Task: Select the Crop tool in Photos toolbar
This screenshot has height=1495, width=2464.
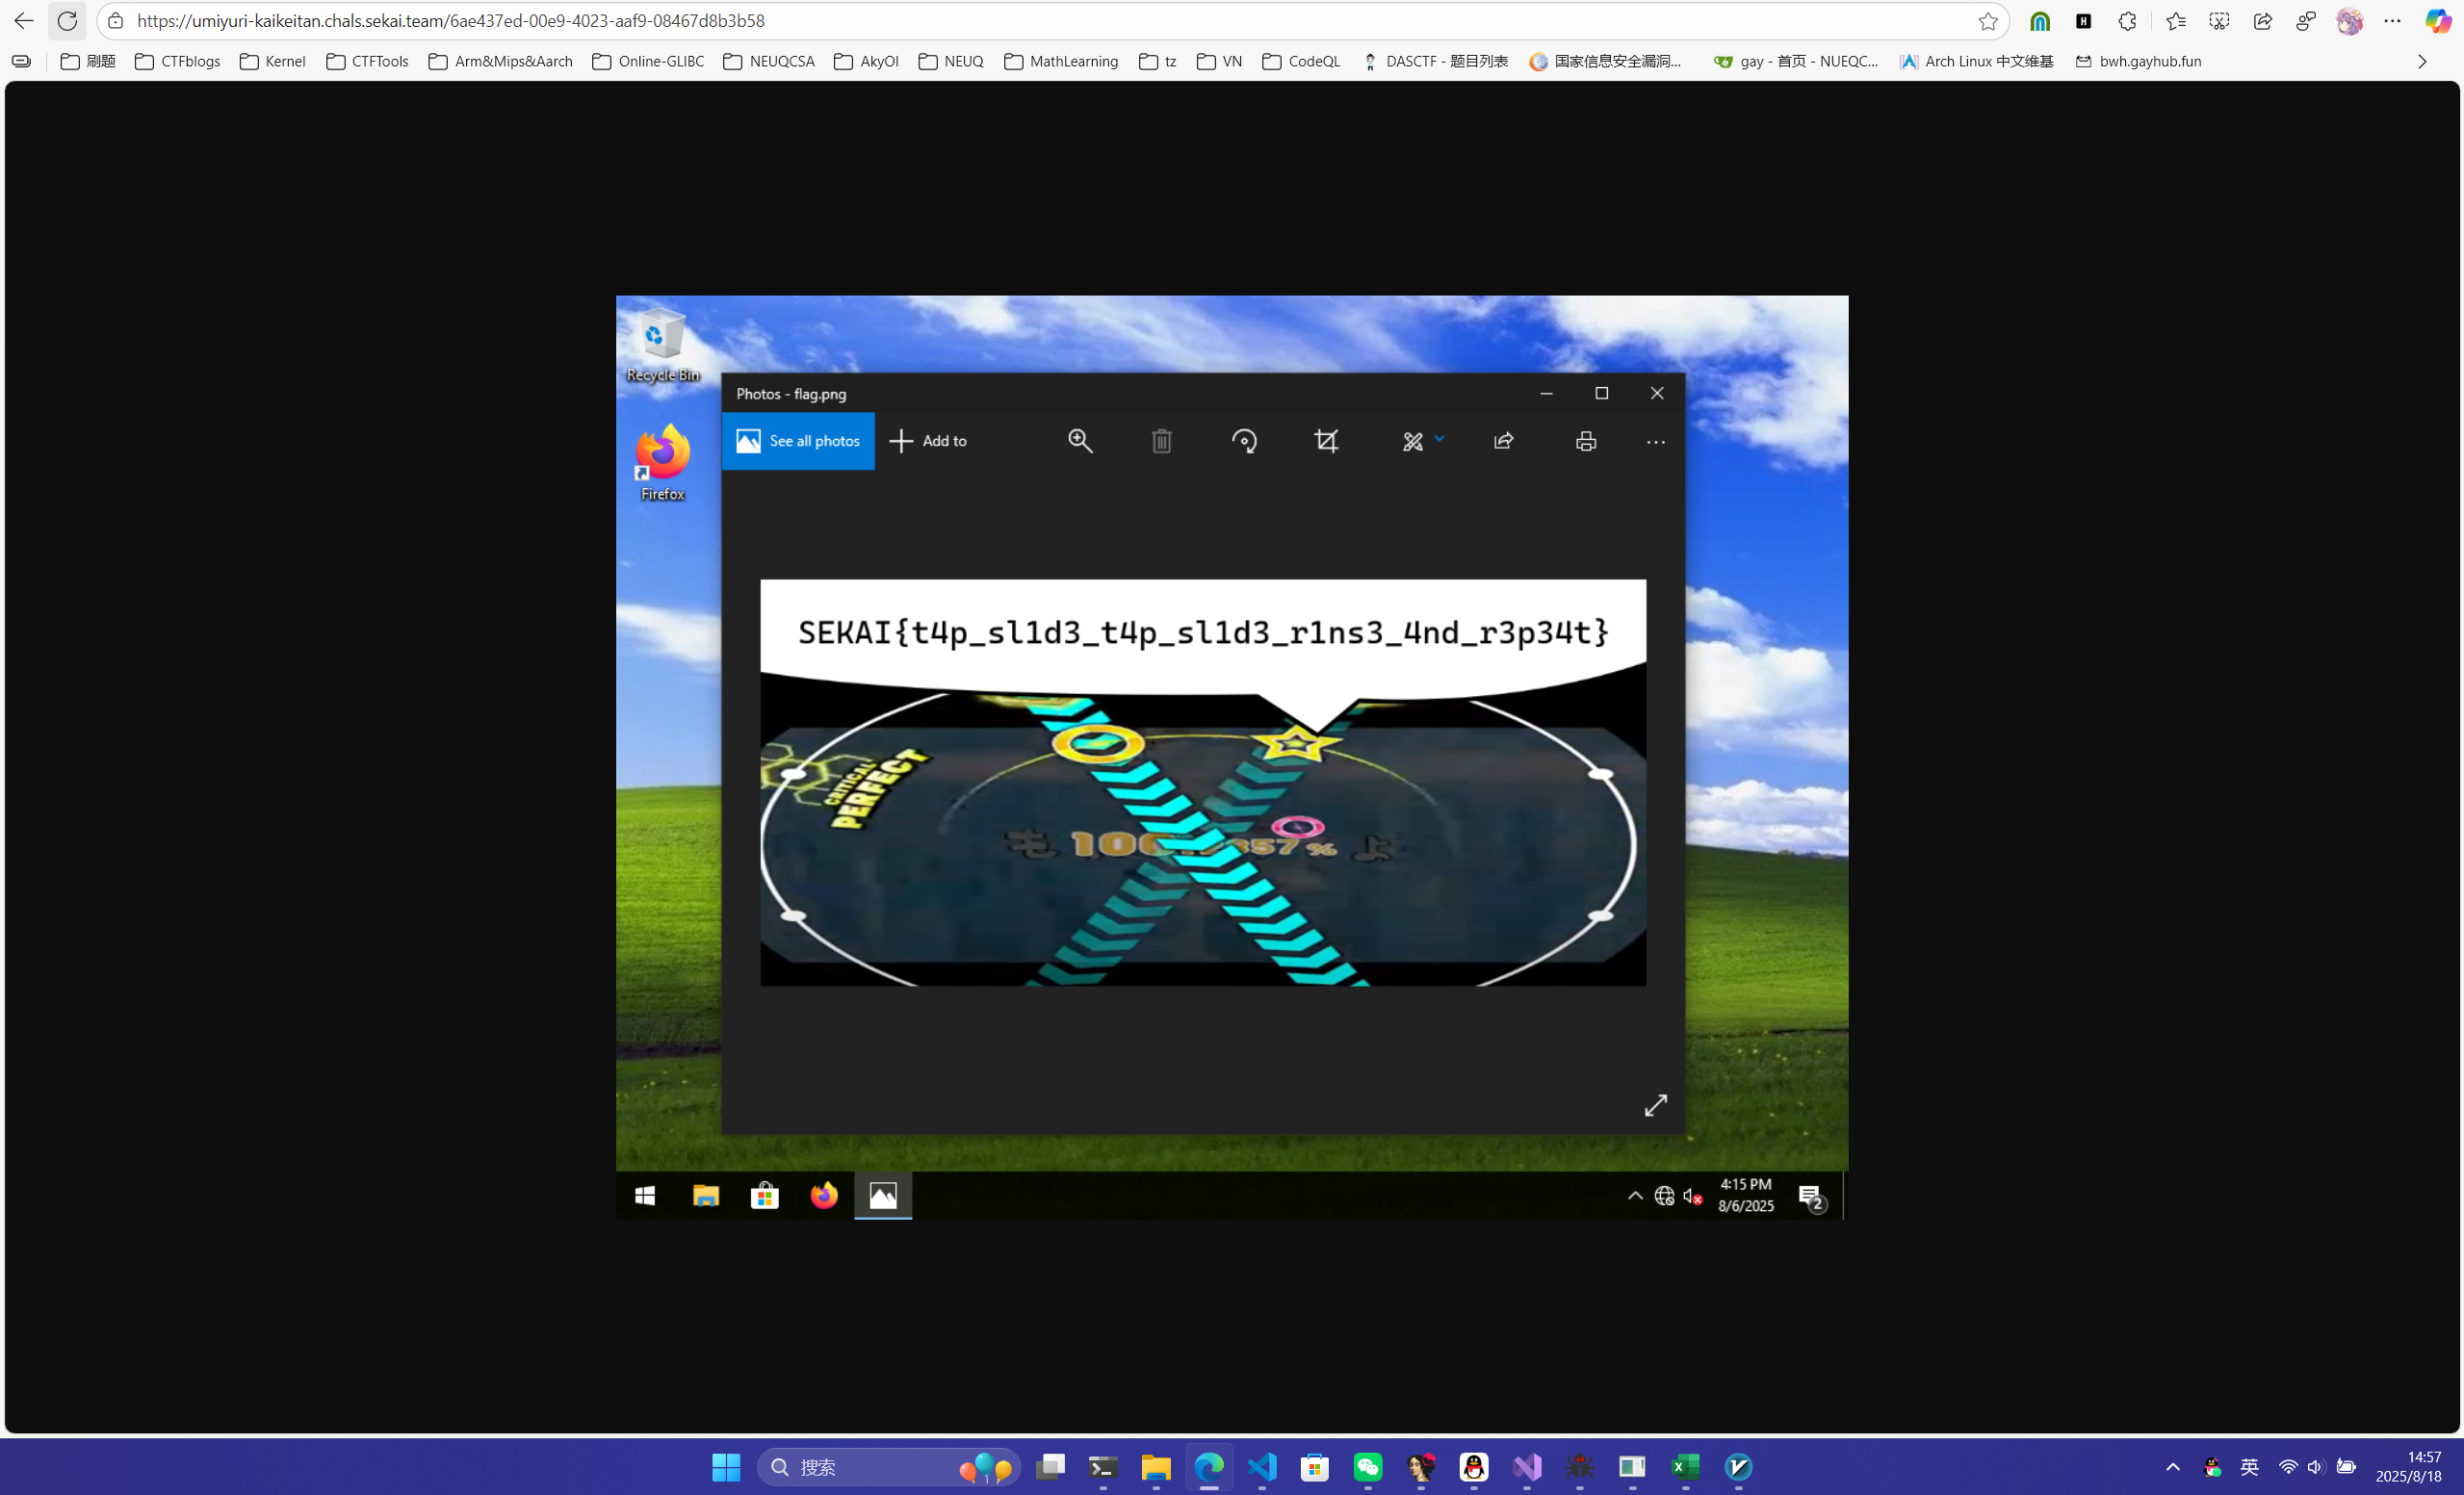Action: 1327,441
